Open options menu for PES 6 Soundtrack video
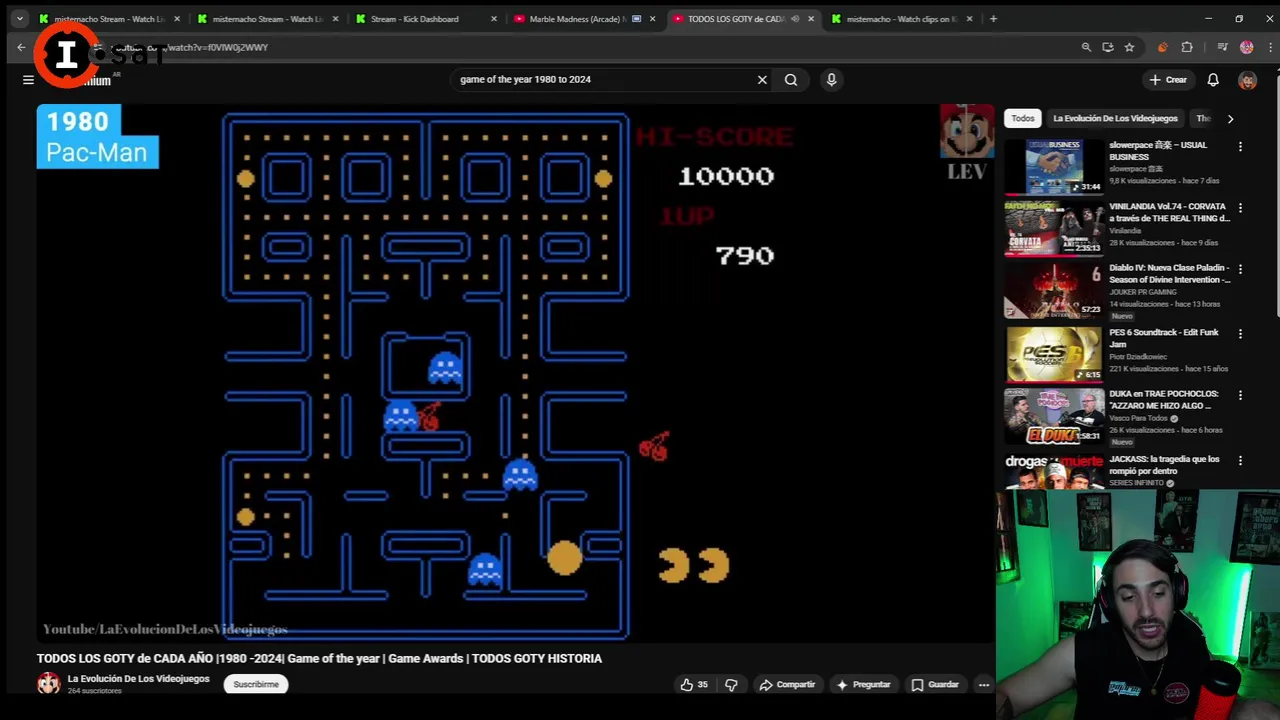Image resolution: width=1280 pixels, height=720 pixels. tap(1240, 334)
